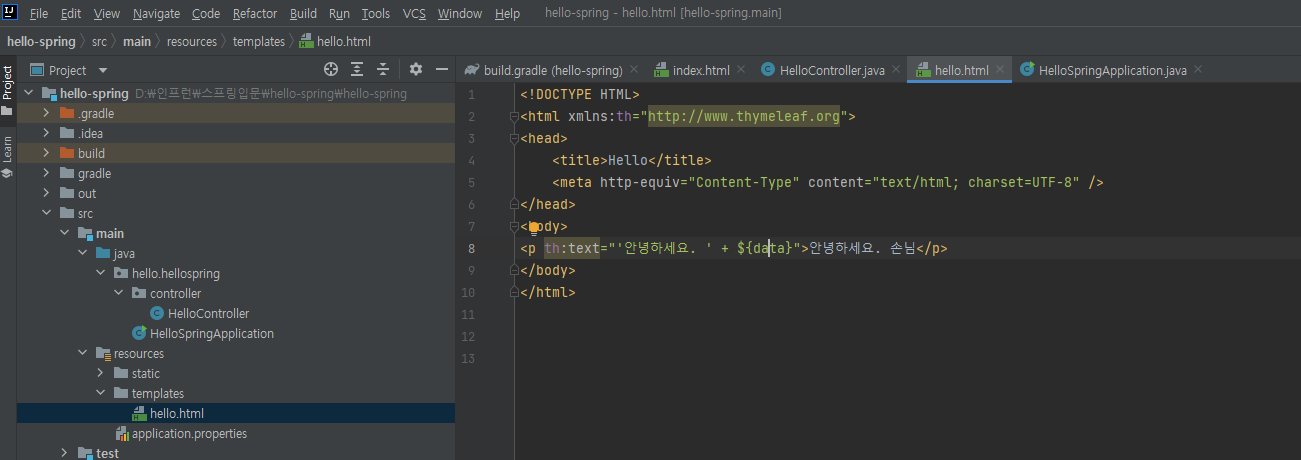Click the yellow intention bulb on line 7
This screenshot has height=460, width=1301.
(x=535, y=227)
